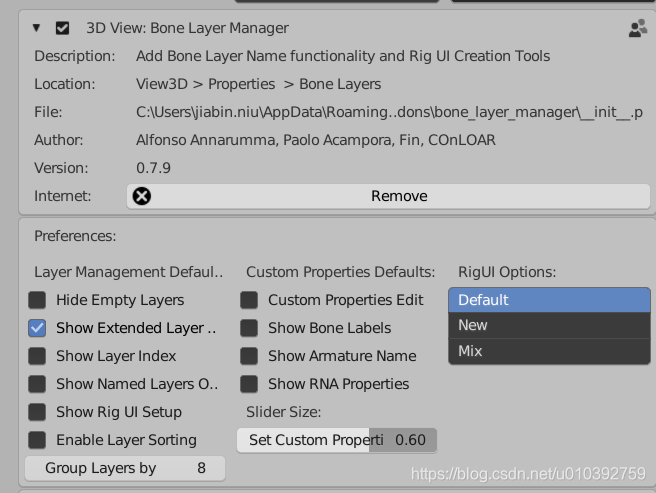Click the RigUI Options: heading
The width and height of the screenshot is (656, 493).
coord(507,272)
